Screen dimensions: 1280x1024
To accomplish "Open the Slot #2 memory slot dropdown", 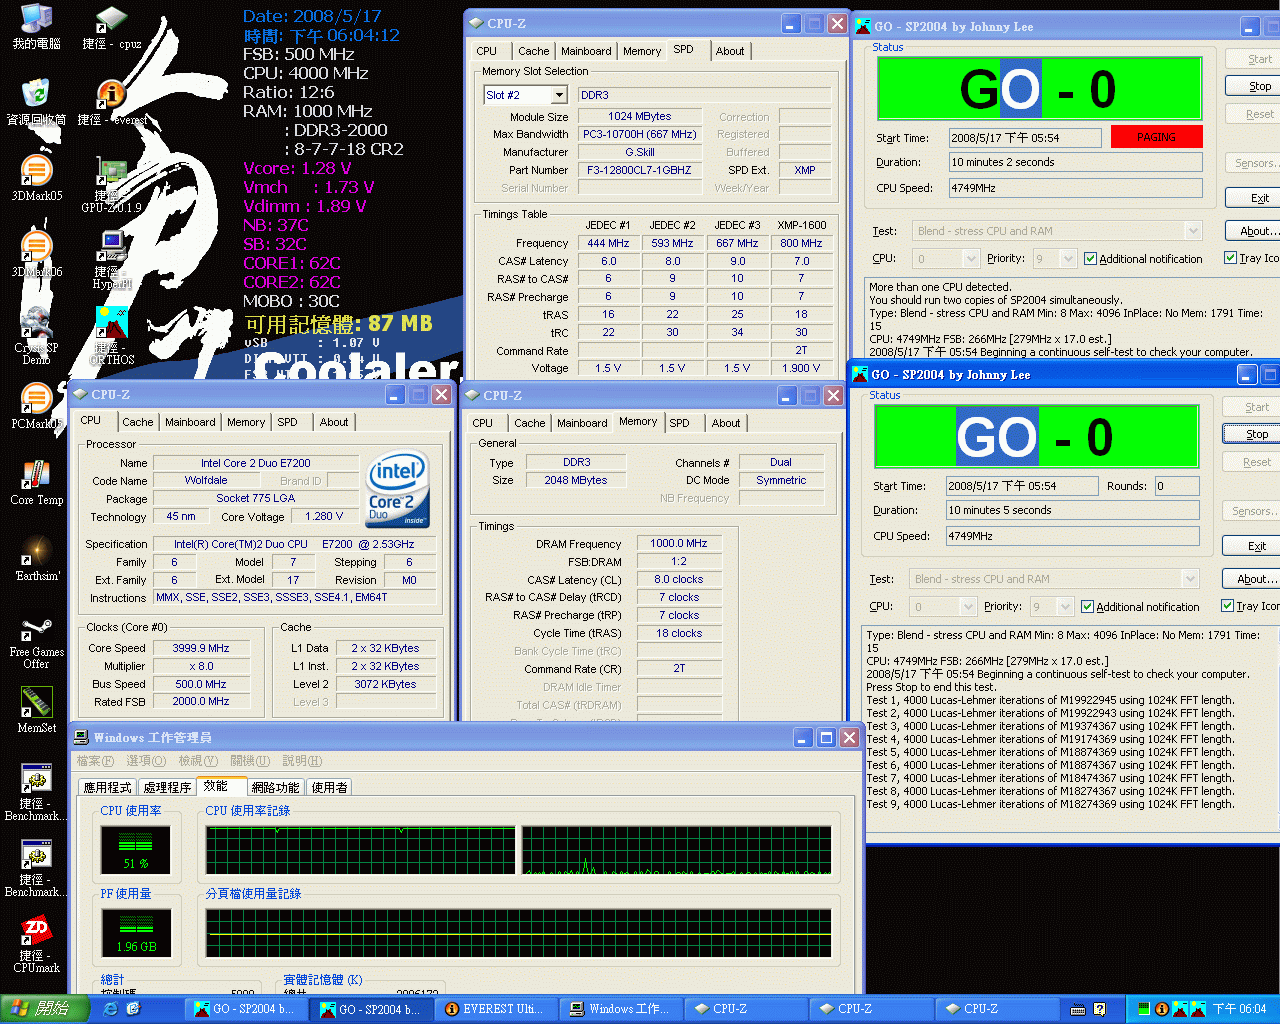I will pyautogui.click(x=558, y=95).
